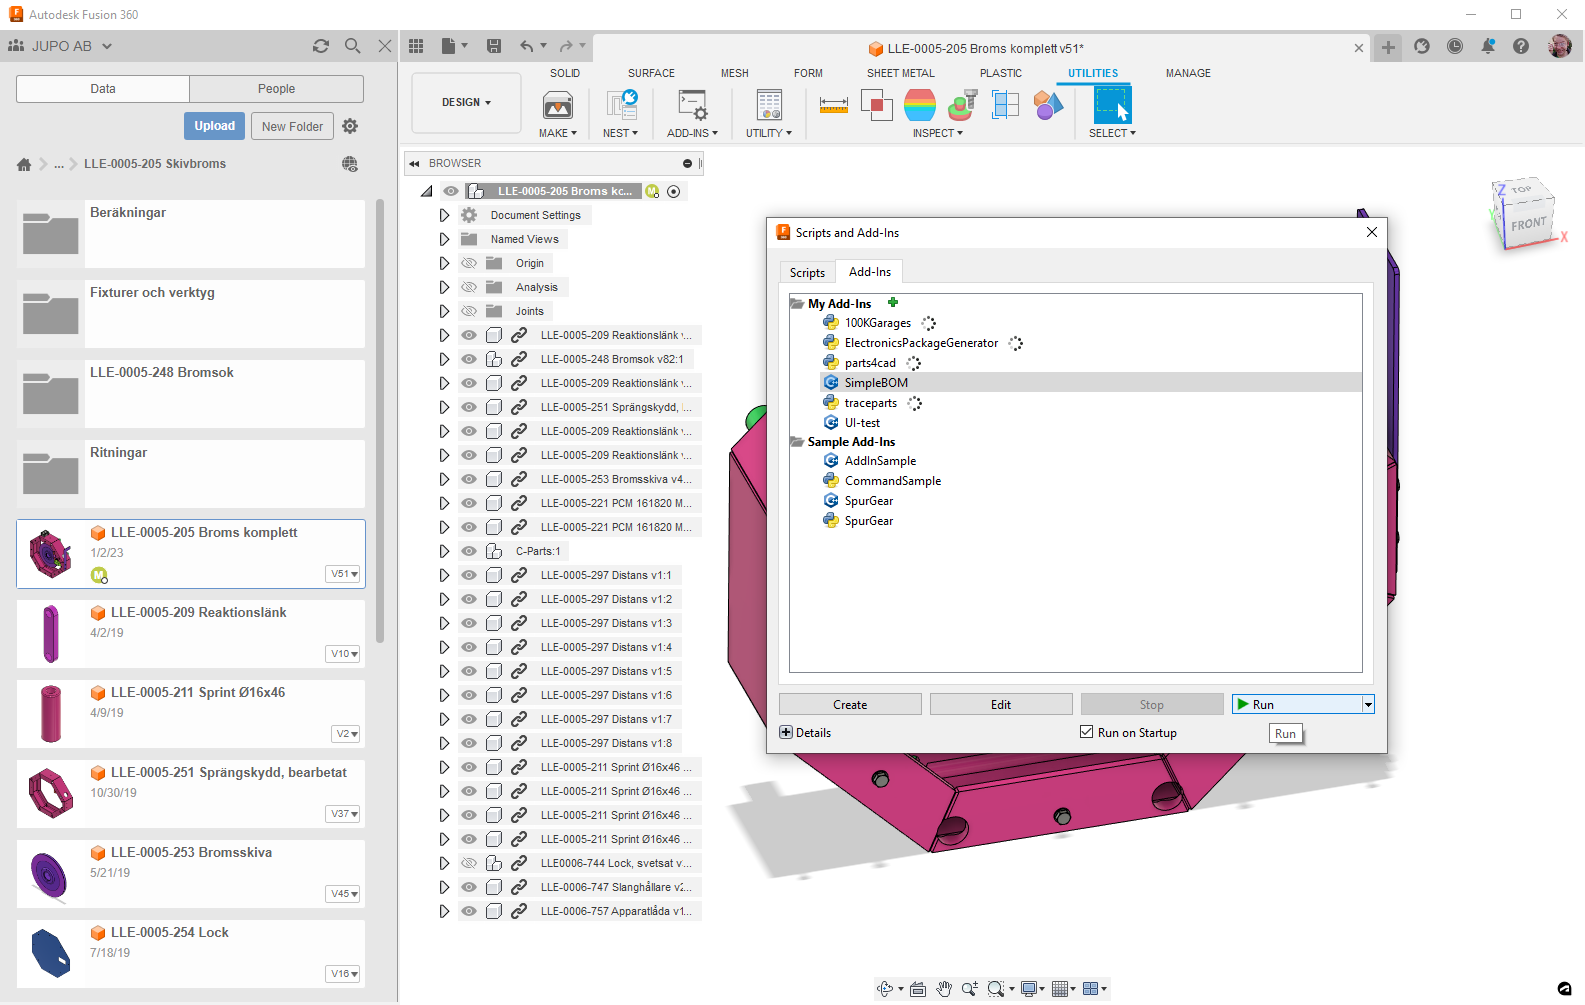Go to data panel home
This screenshot has width=1585, height=1005.
point(24,164)
